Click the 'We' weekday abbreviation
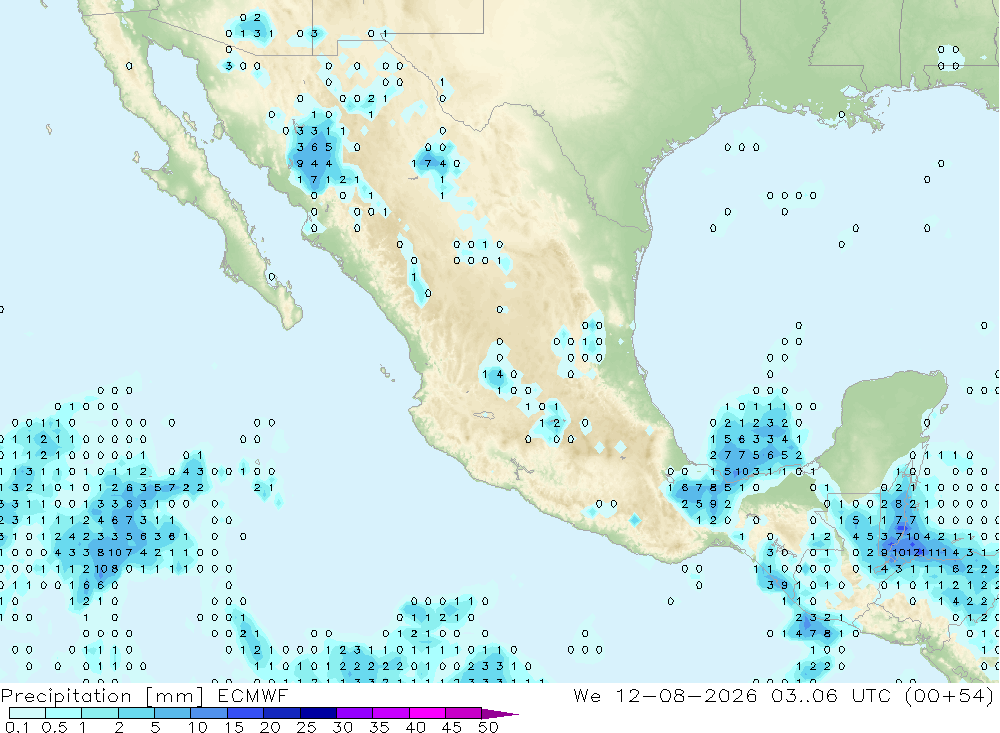This screenshot has width=1000, height=733. 587,695
